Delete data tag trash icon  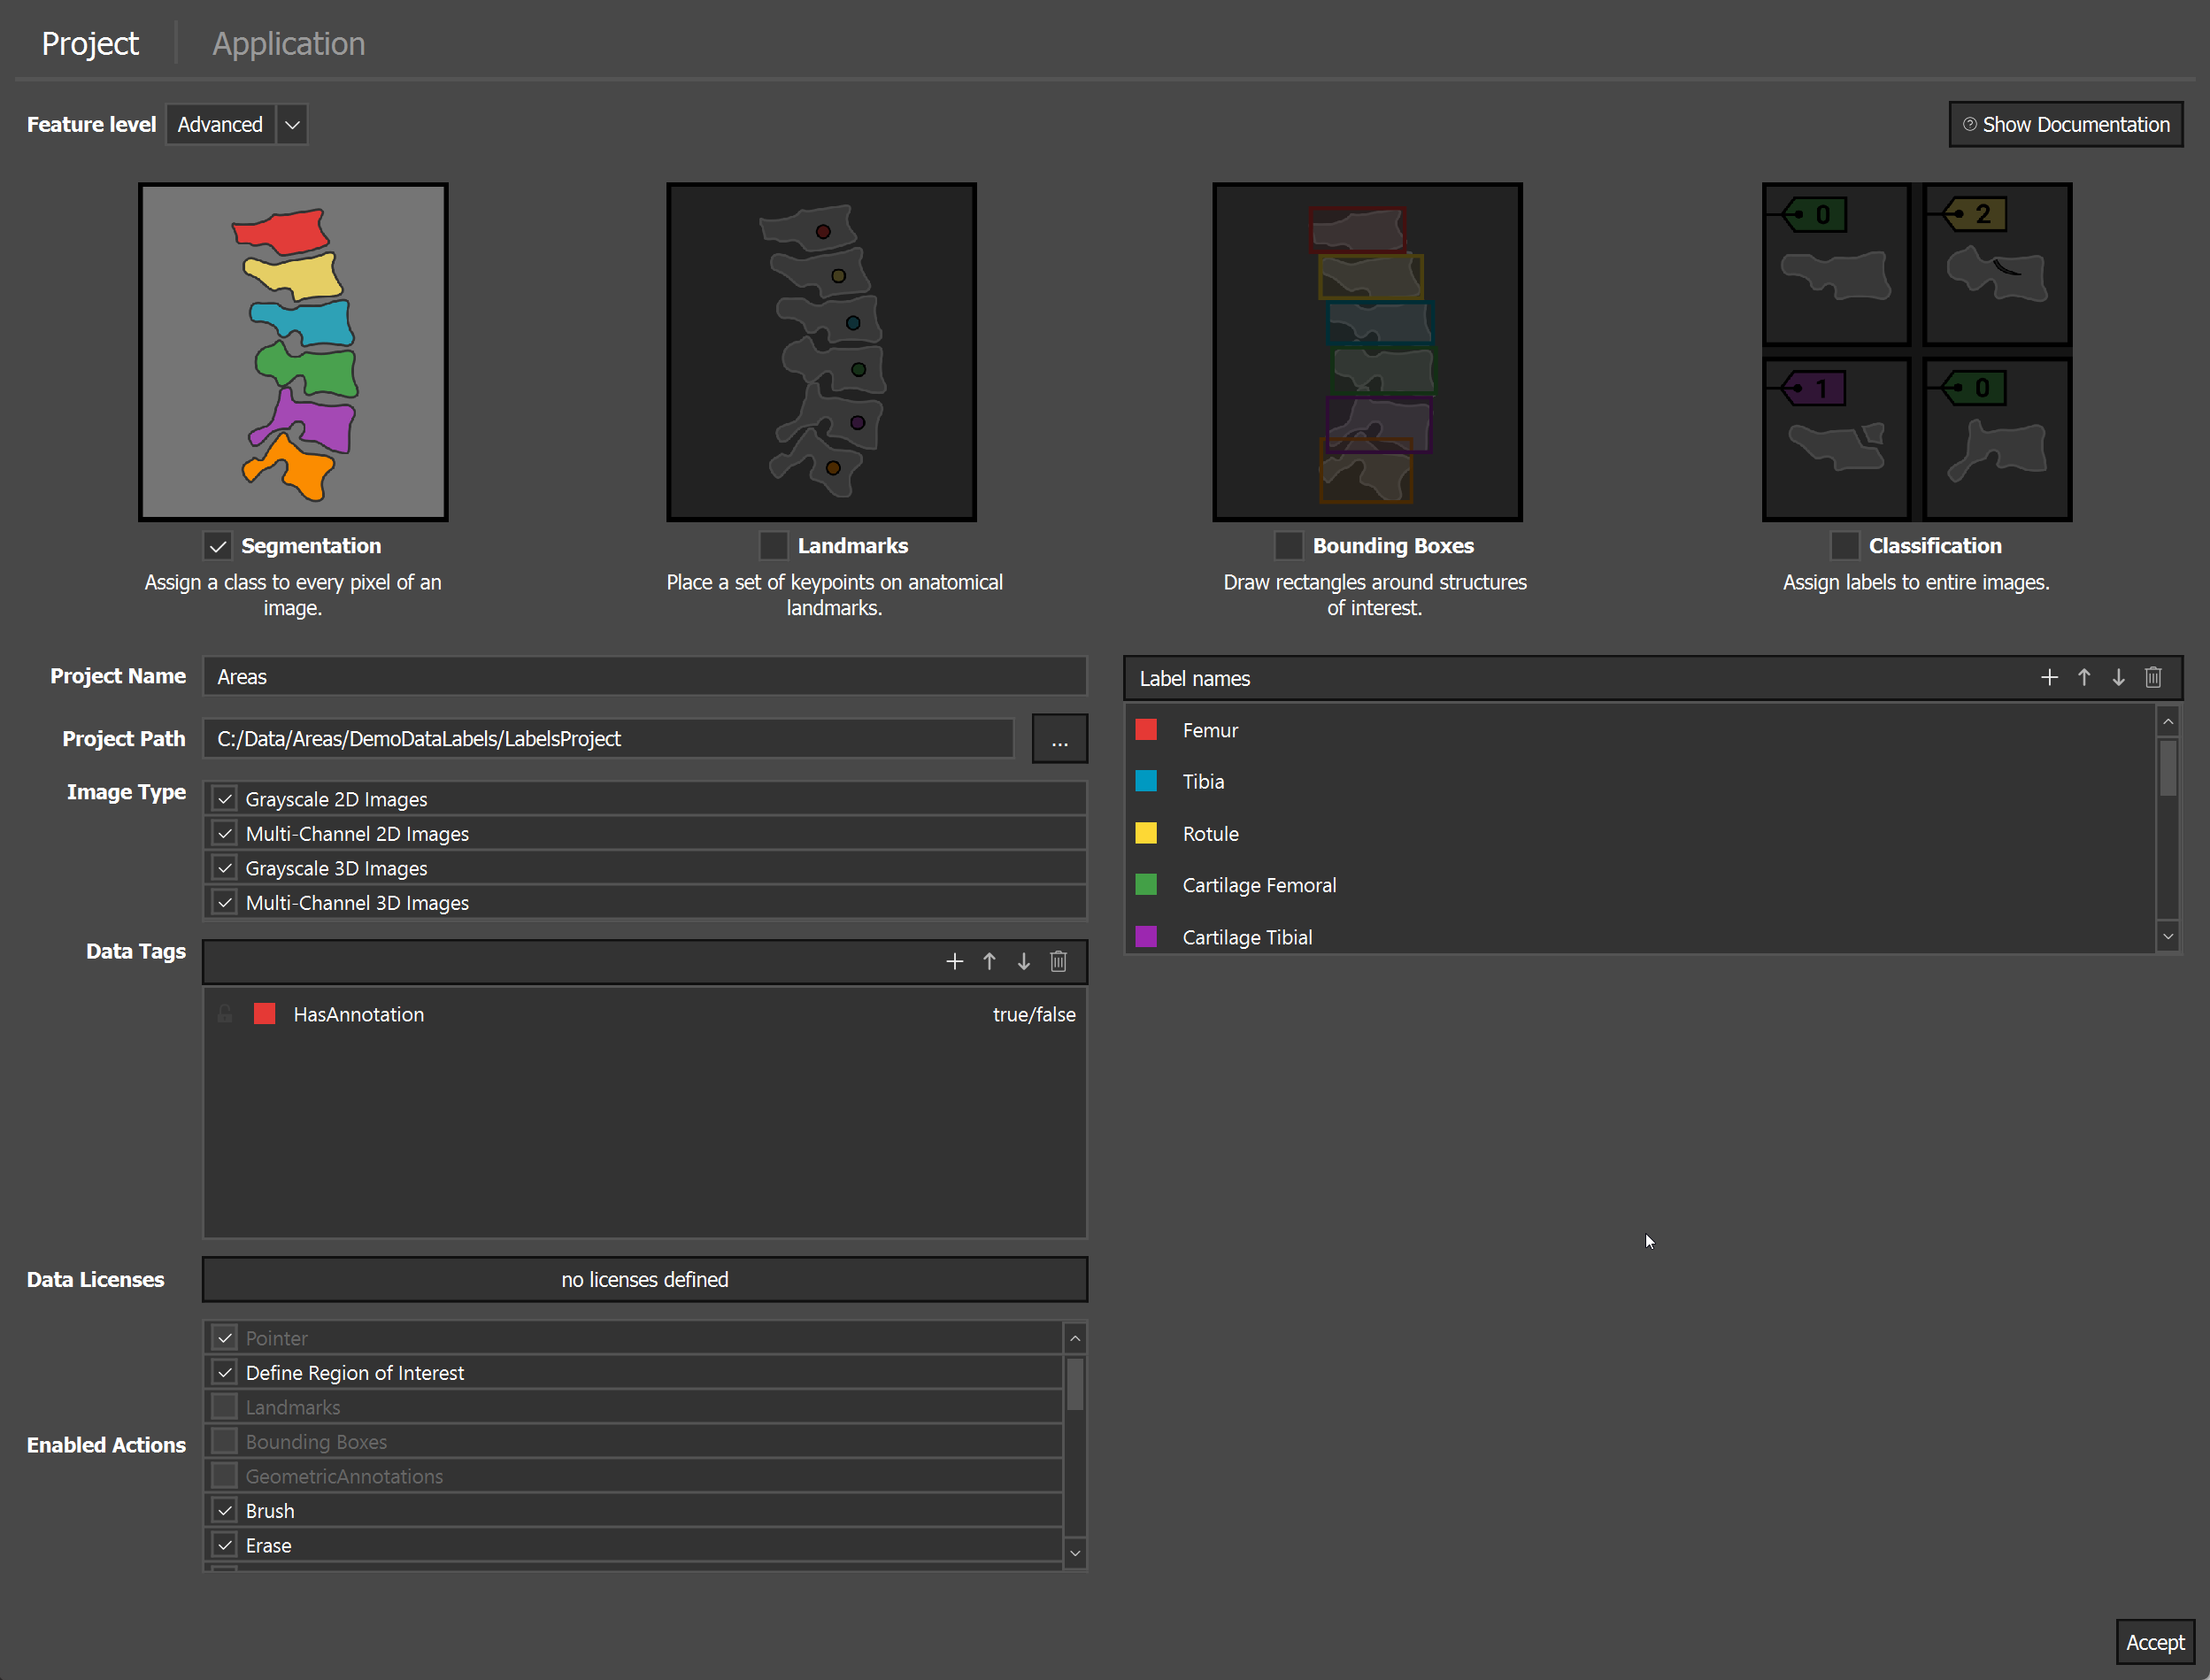pyautogui.click(x=1058, y=961)
